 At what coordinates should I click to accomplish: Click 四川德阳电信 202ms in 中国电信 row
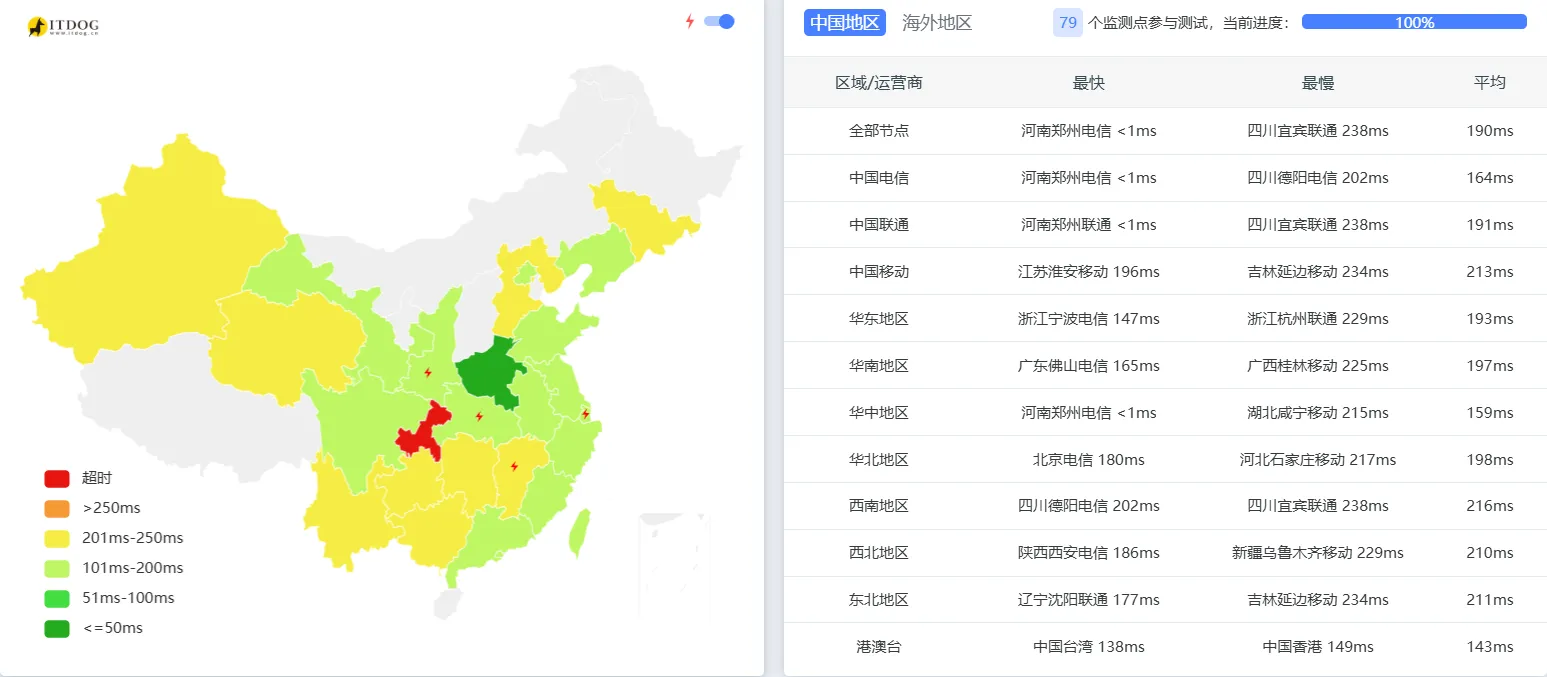(x=1318, y=178)
